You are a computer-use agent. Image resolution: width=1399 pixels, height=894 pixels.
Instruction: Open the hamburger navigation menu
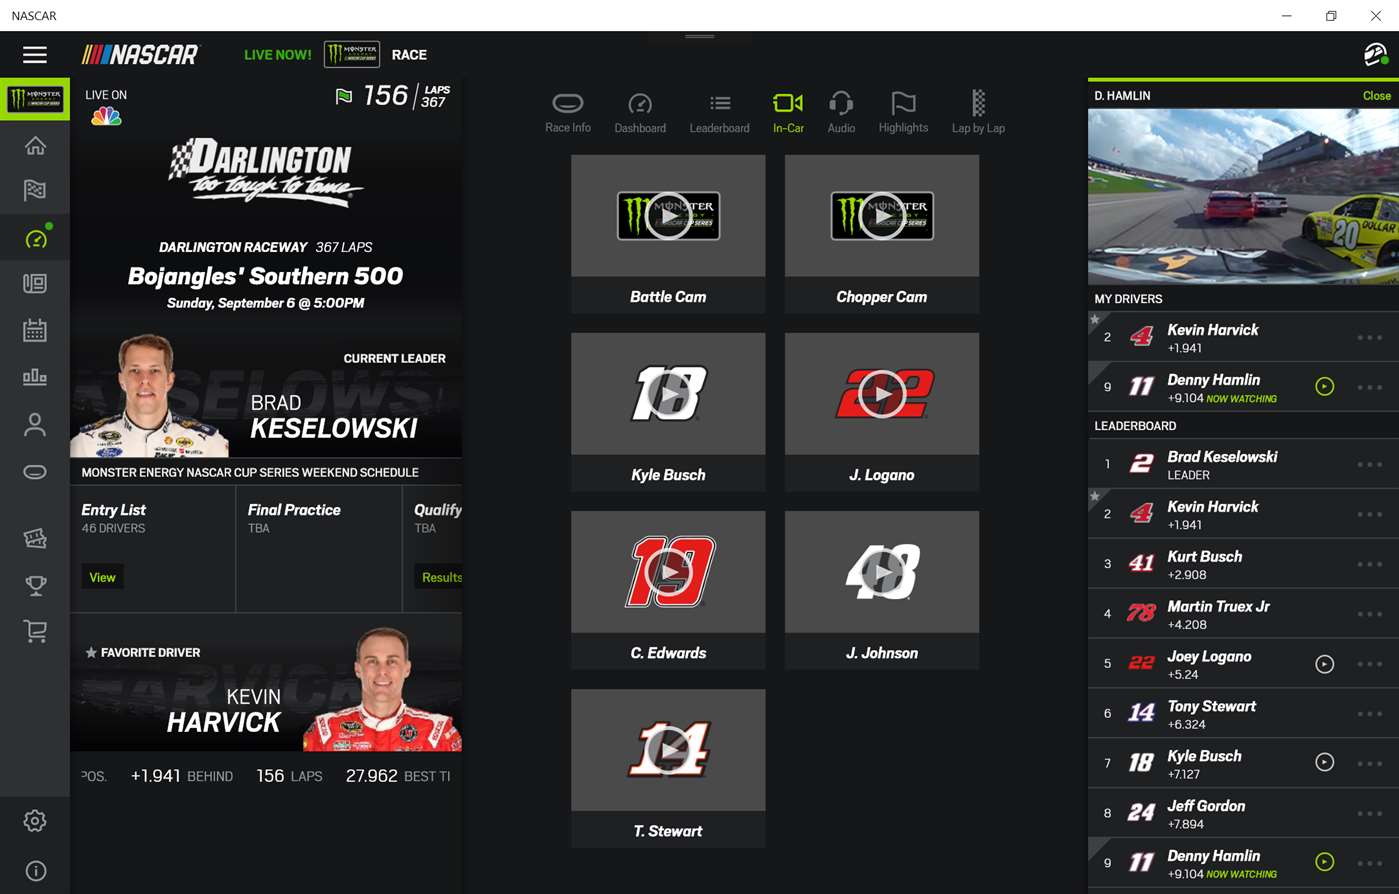(x=35, y=55)
